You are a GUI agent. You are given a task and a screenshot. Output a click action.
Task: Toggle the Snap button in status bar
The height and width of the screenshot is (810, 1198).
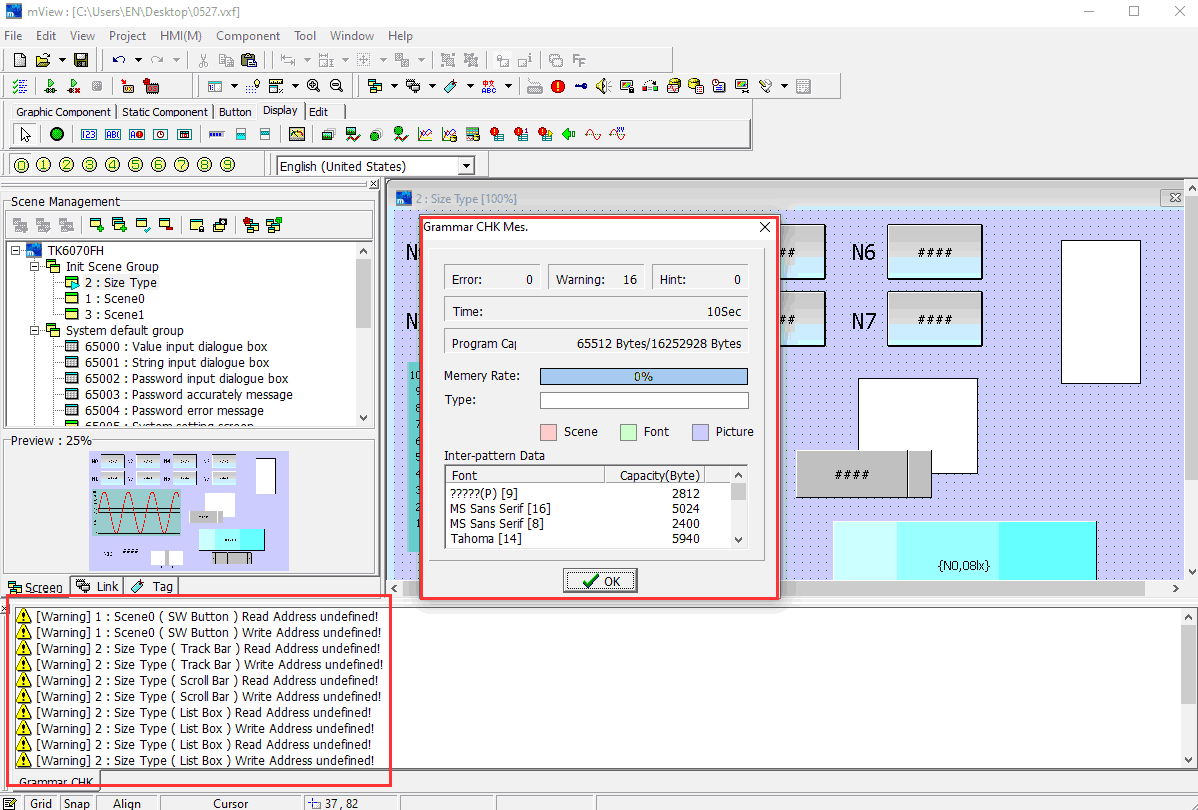[x=76, y=803]
